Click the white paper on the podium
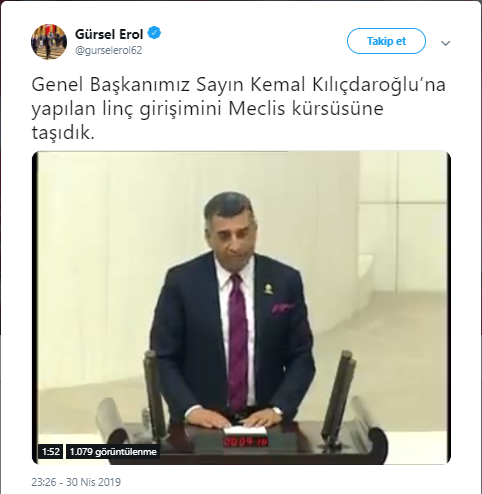This screenshot has height=494, width=482. point(245,430)
